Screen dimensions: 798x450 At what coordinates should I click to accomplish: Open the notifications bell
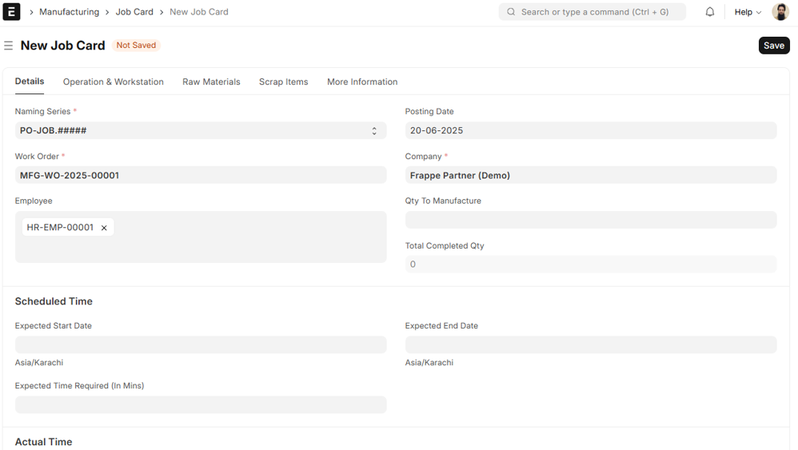(710, 12)
